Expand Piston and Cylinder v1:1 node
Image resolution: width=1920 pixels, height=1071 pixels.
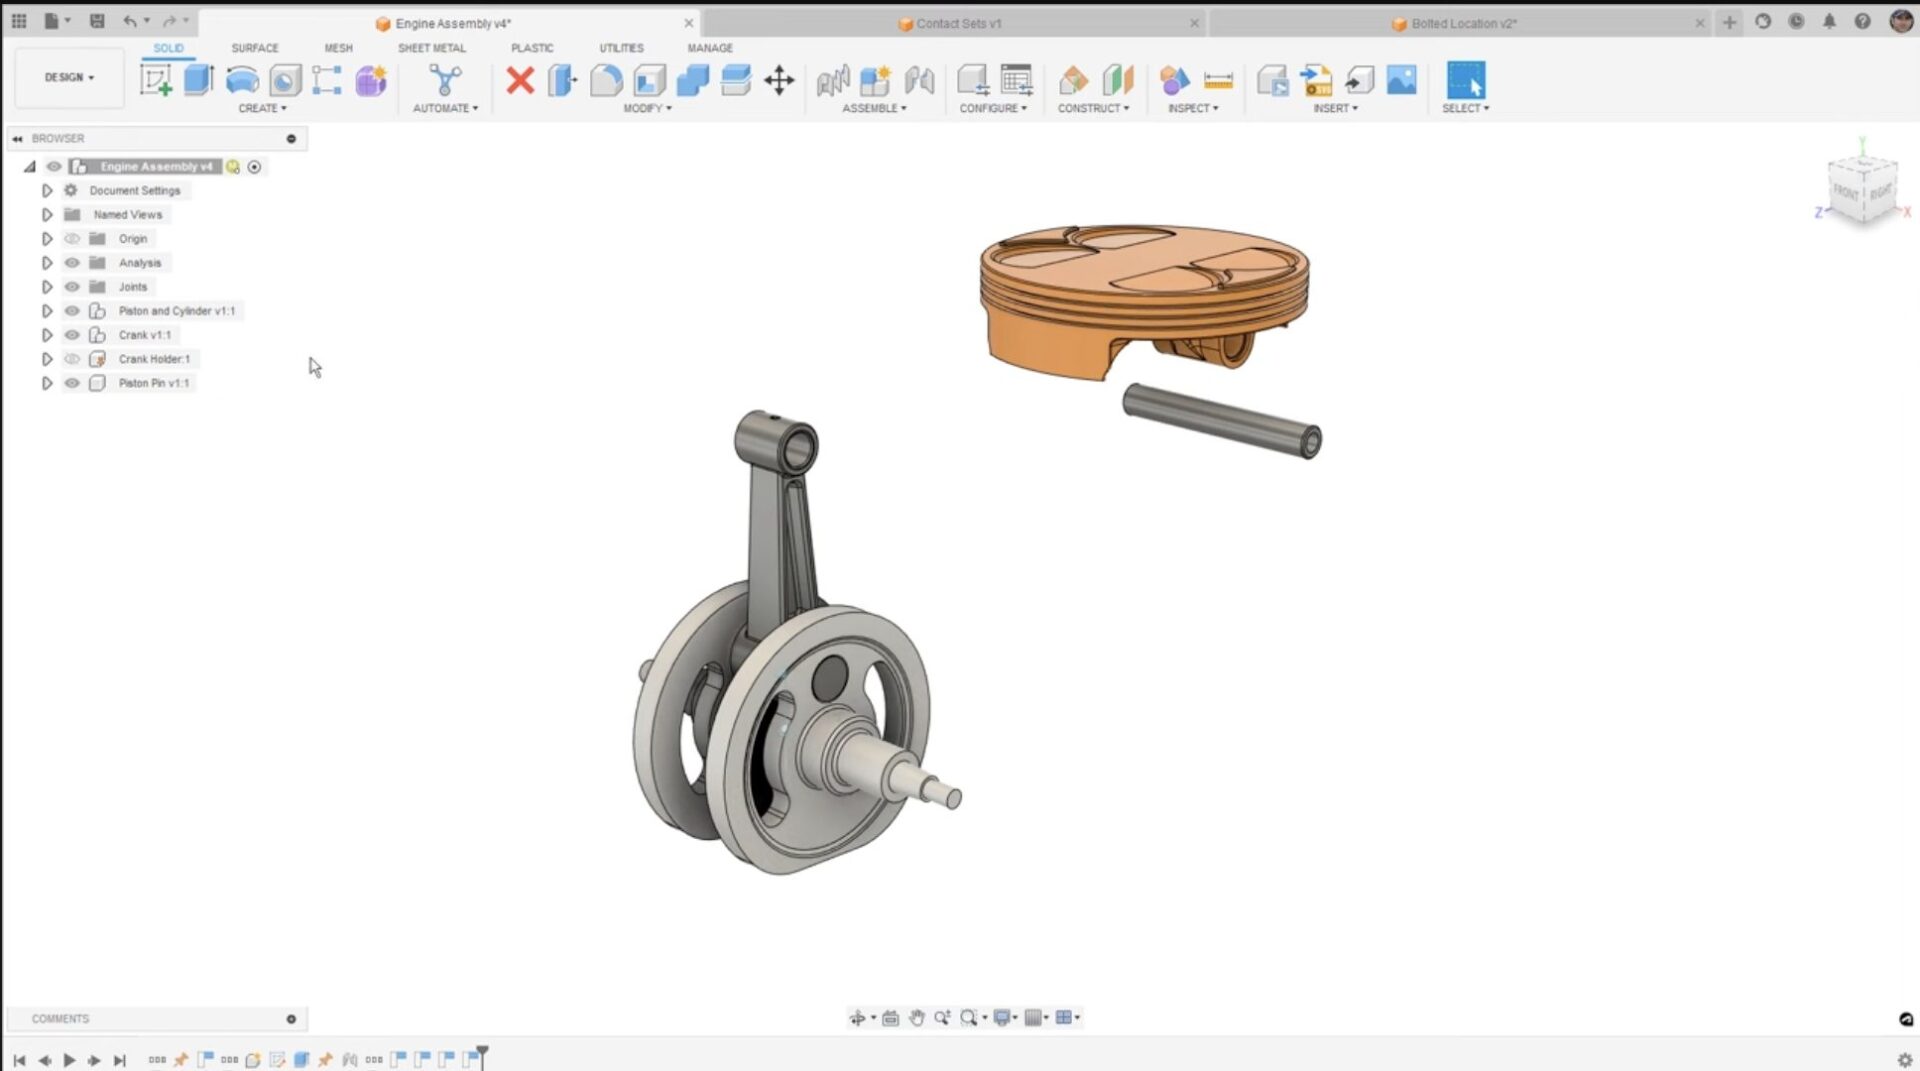coord(47,311)
